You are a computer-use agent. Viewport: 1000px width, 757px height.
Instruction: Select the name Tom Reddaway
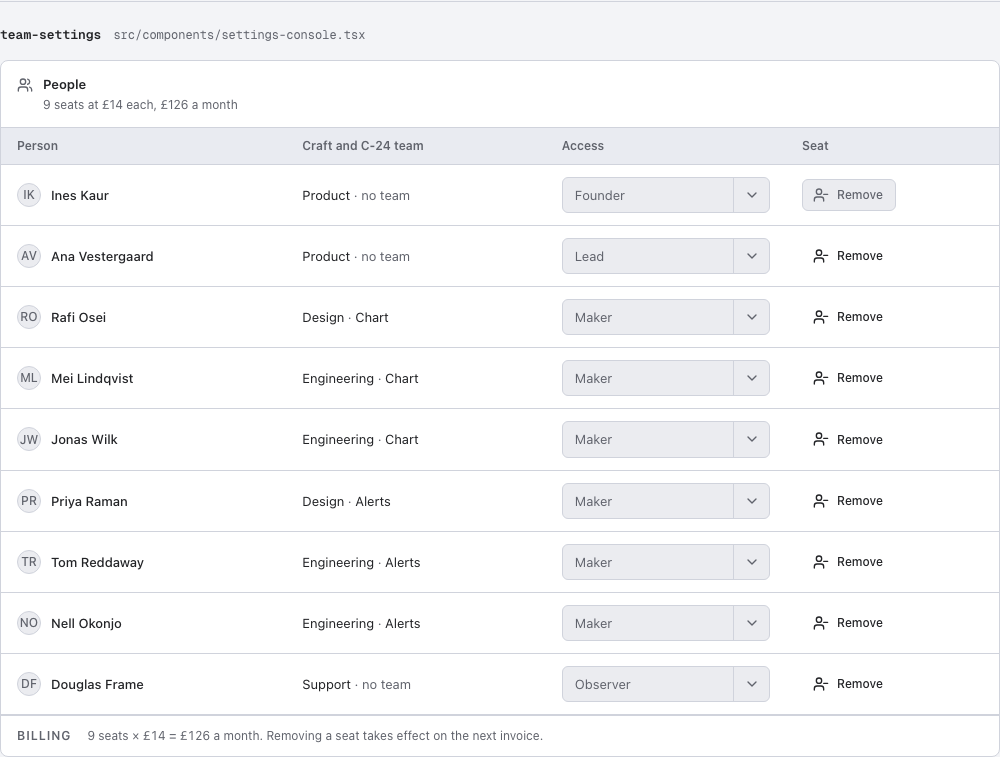pos(98,562)
